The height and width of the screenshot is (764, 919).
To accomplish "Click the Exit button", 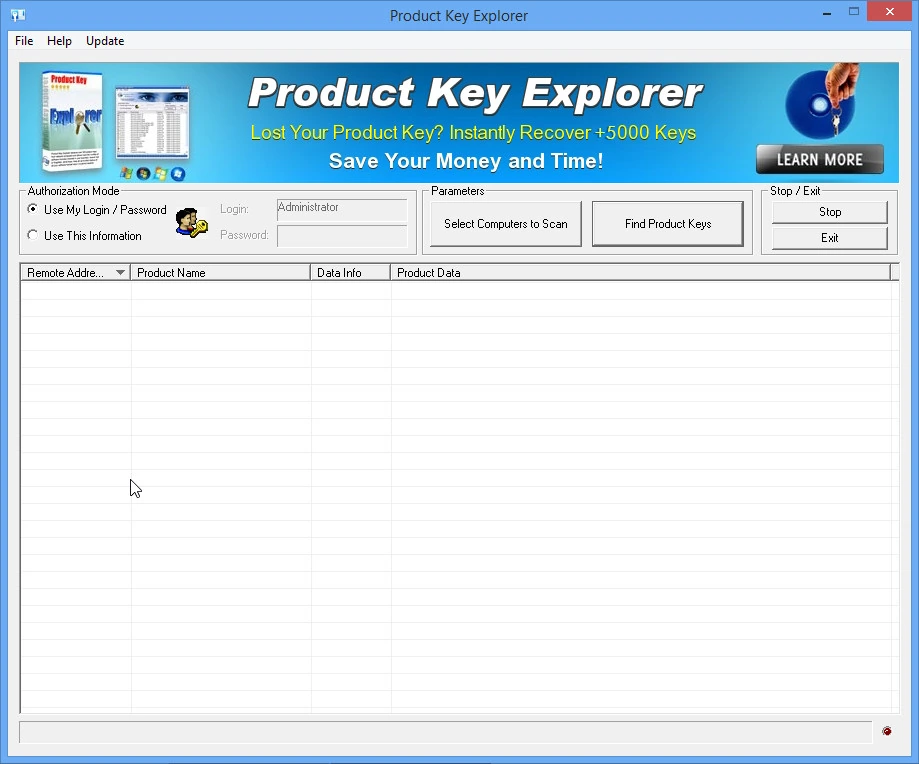I will point(829,238).
